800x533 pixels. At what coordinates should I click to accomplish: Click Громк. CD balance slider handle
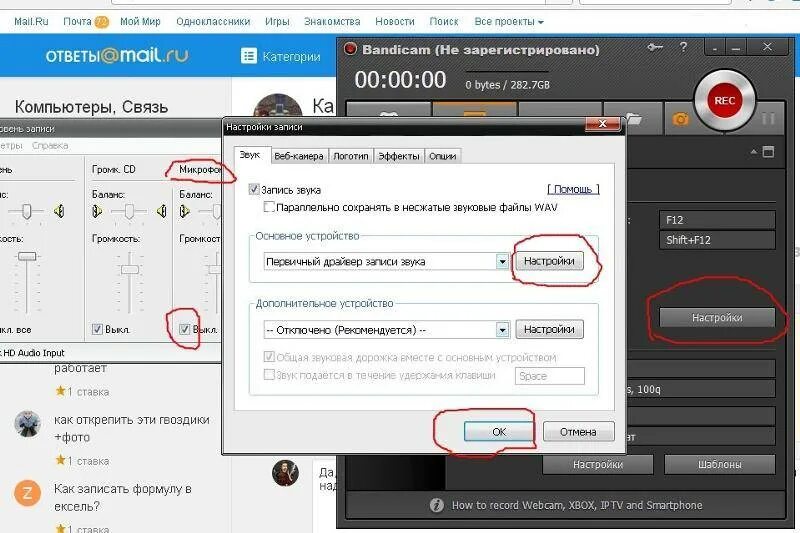(129, 211)
